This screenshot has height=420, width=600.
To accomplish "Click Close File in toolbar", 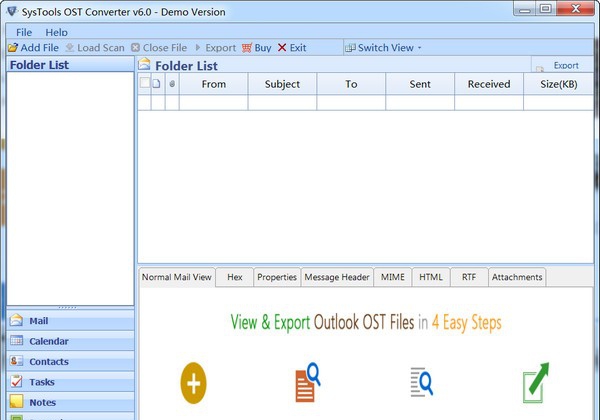I will pos(159,48).
